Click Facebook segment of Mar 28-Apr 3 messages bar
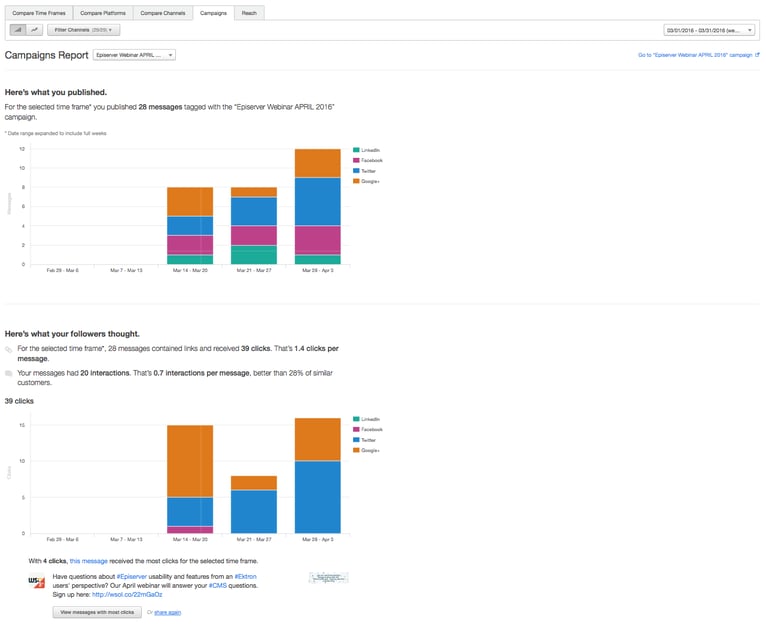Viewport: 766px width, 635px height. (x=318, y=240)
